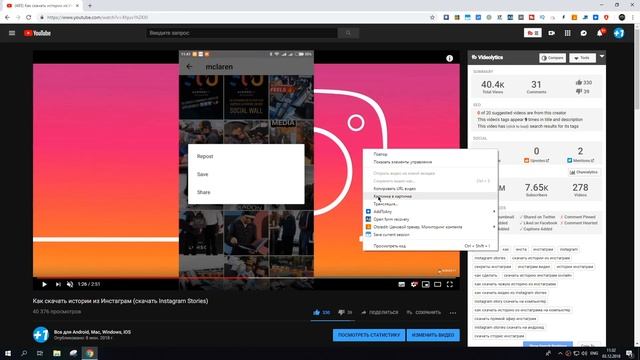The height and width of the screenshot is (360, 640).
Task: Unmute the video volume
Action: coord(70,284)
